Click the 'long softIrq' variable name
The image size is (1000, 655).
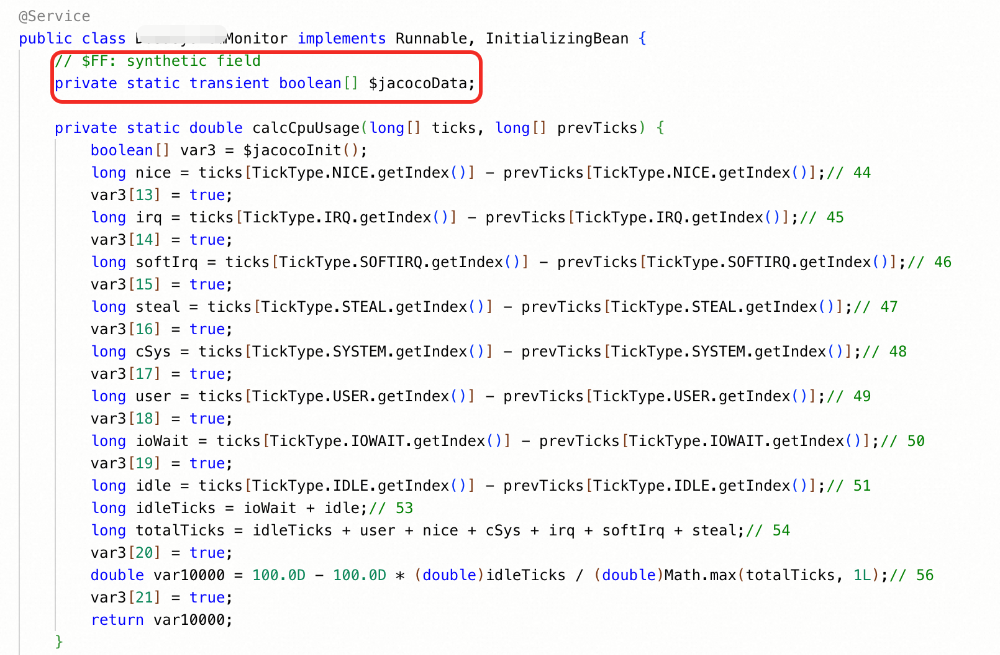coord(166,262)
